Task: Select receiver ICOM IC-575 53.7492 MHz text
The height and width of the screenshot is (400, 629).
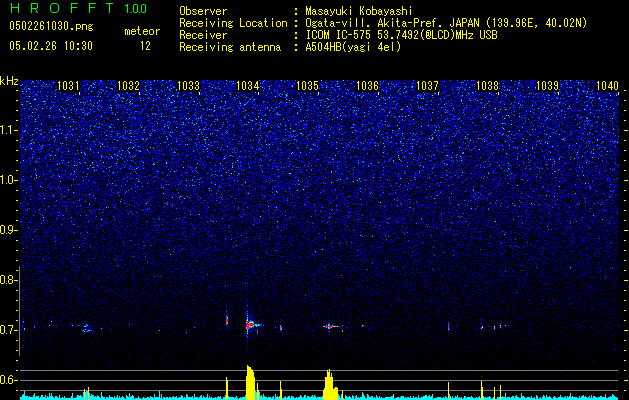Action: [401, 35]
